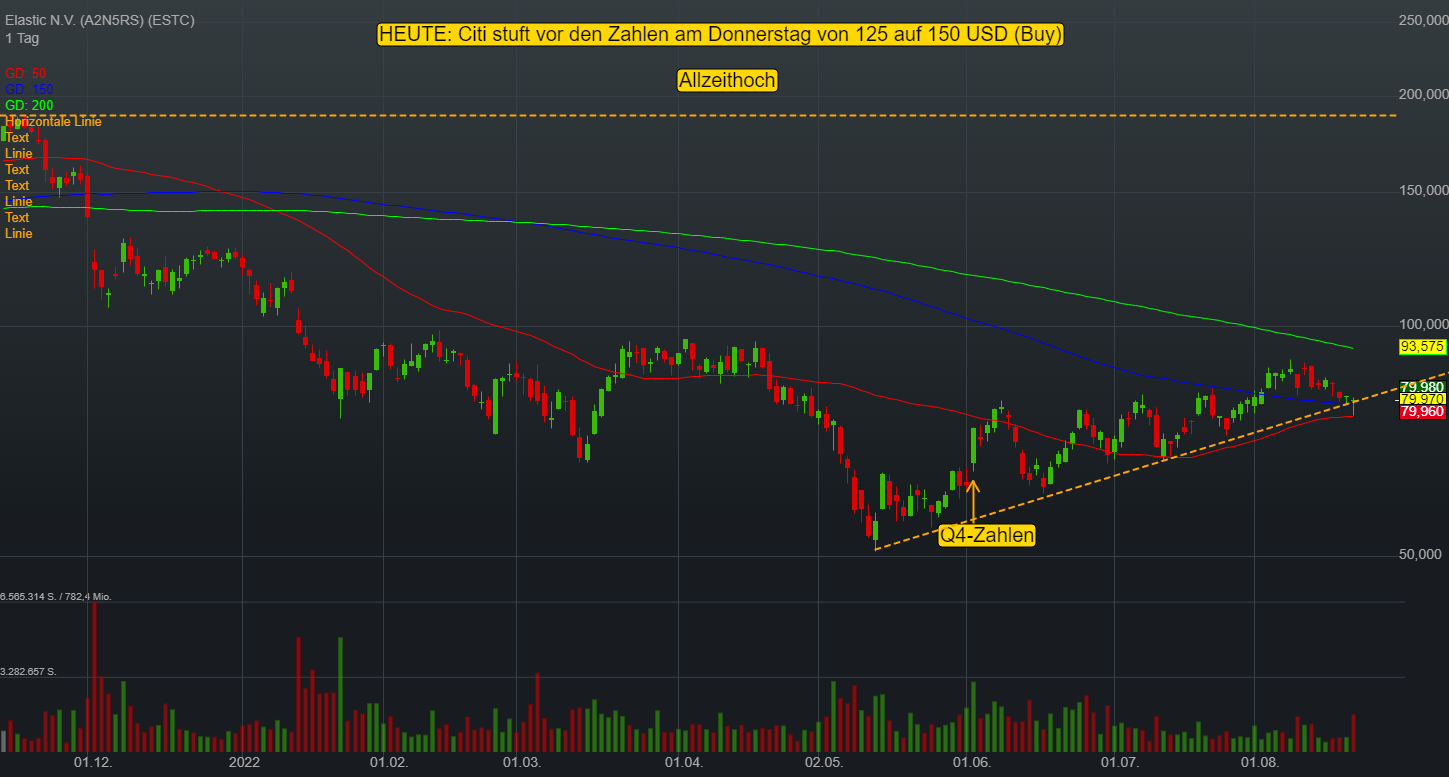Click the 01.07. date axis label

pos(1120,763)
